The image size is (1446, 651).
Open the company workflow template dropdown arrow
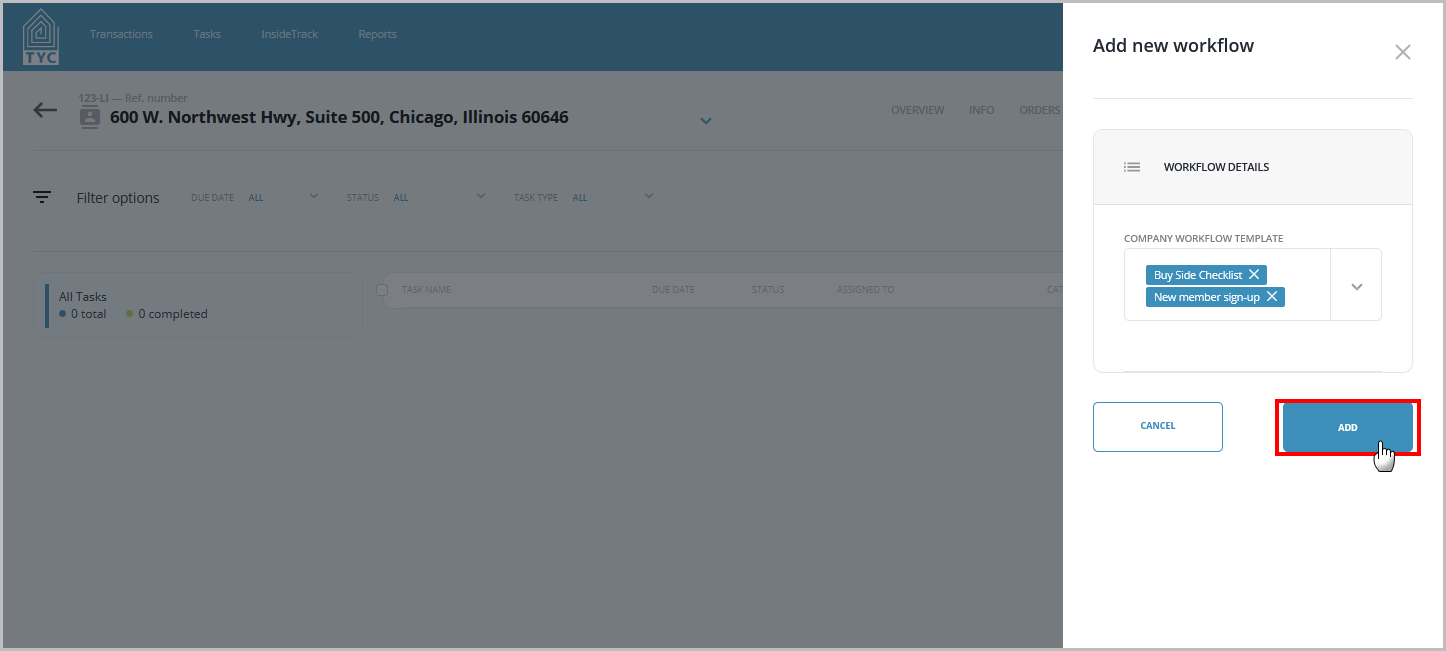pyautogui.click(x=1357, y=286)
